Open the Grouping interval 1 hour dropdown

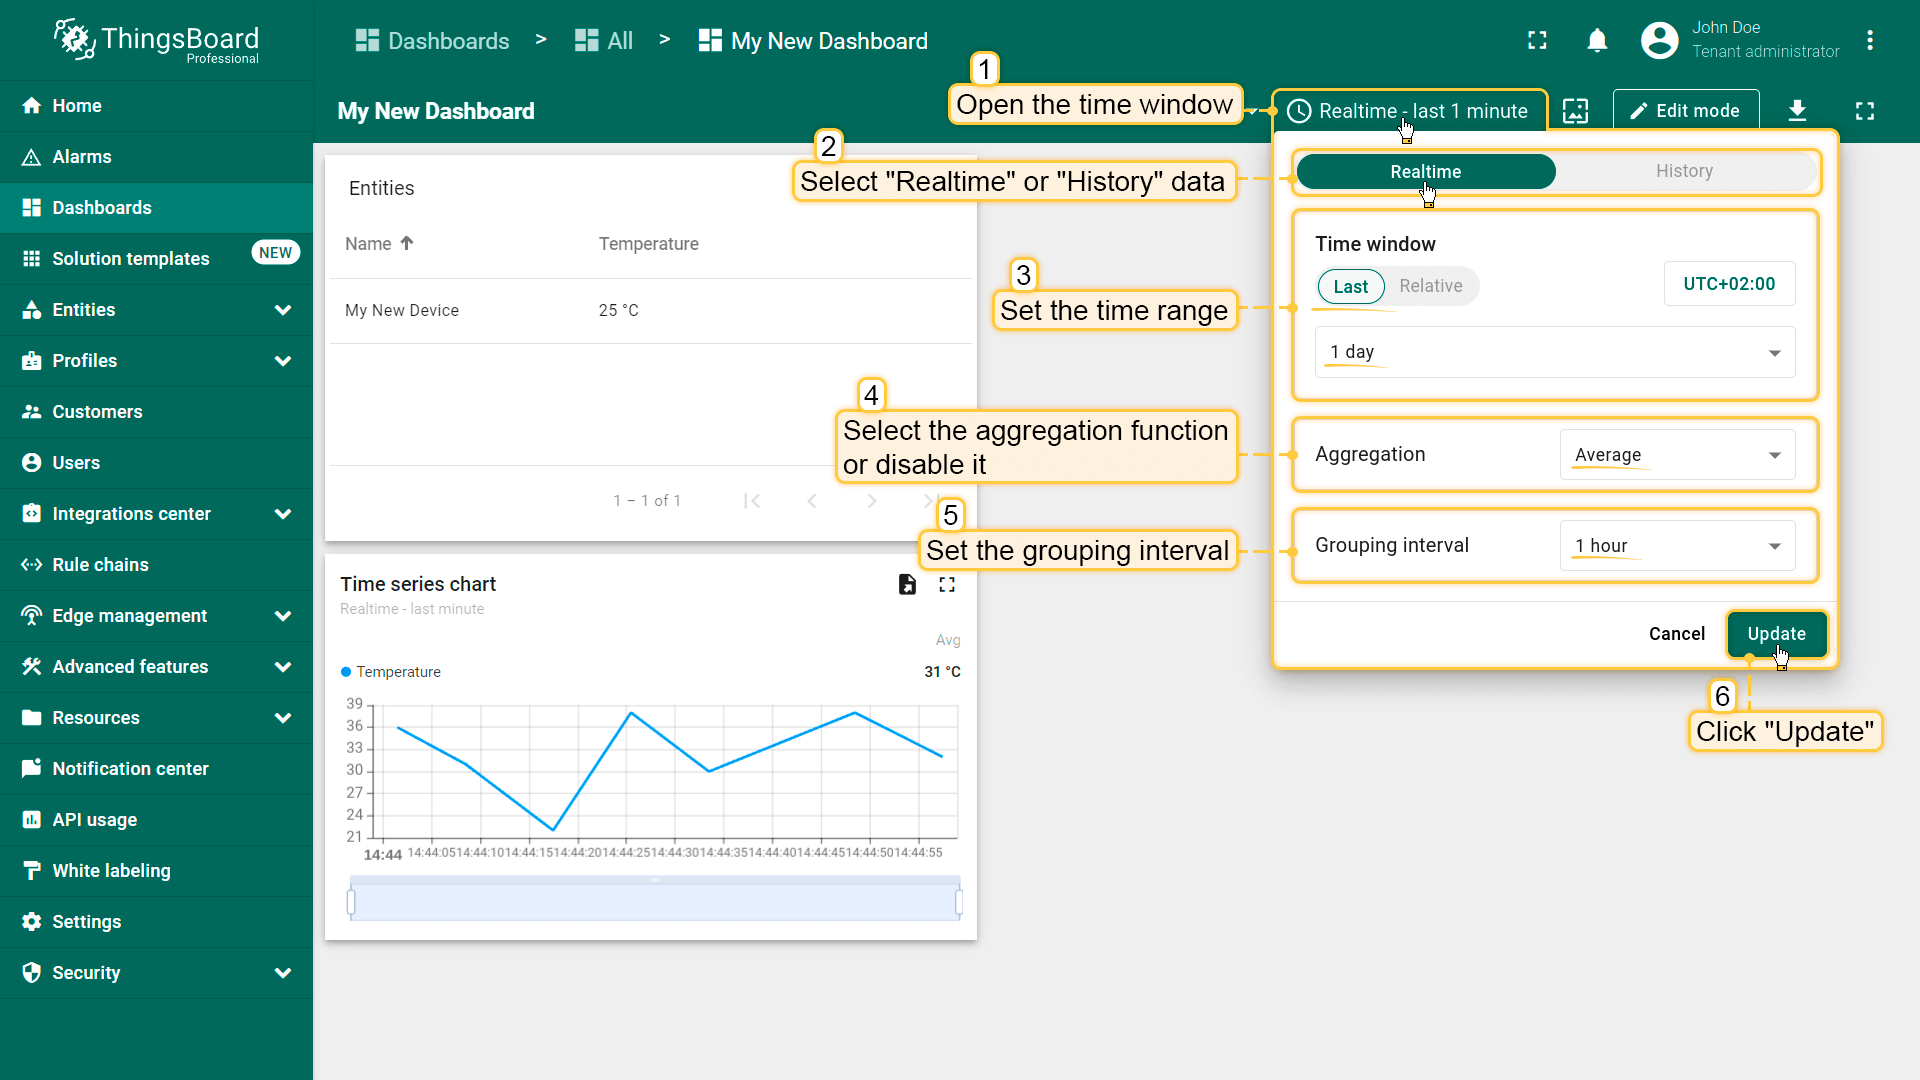tap(1677, 546)
